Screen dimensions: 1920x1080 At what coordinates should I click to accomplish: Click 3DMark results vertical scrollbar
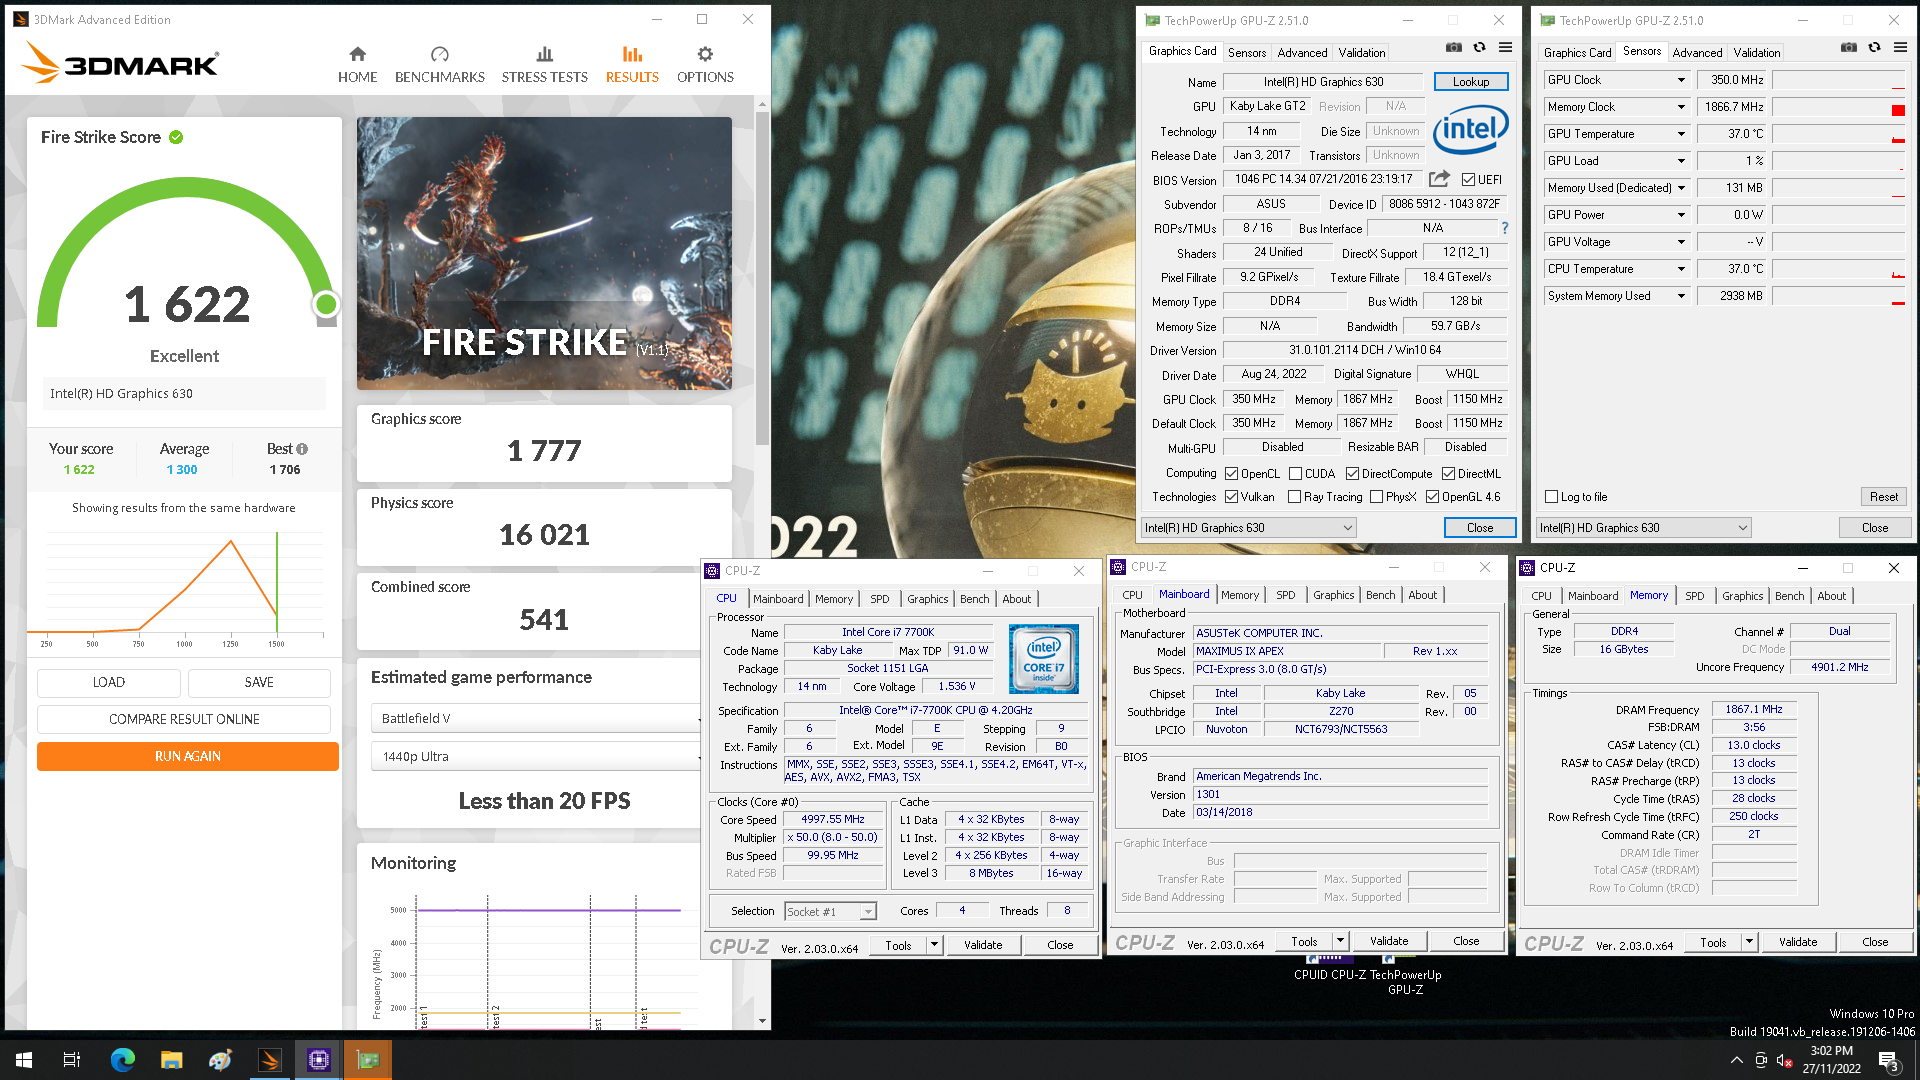click(x=762, y=278)
